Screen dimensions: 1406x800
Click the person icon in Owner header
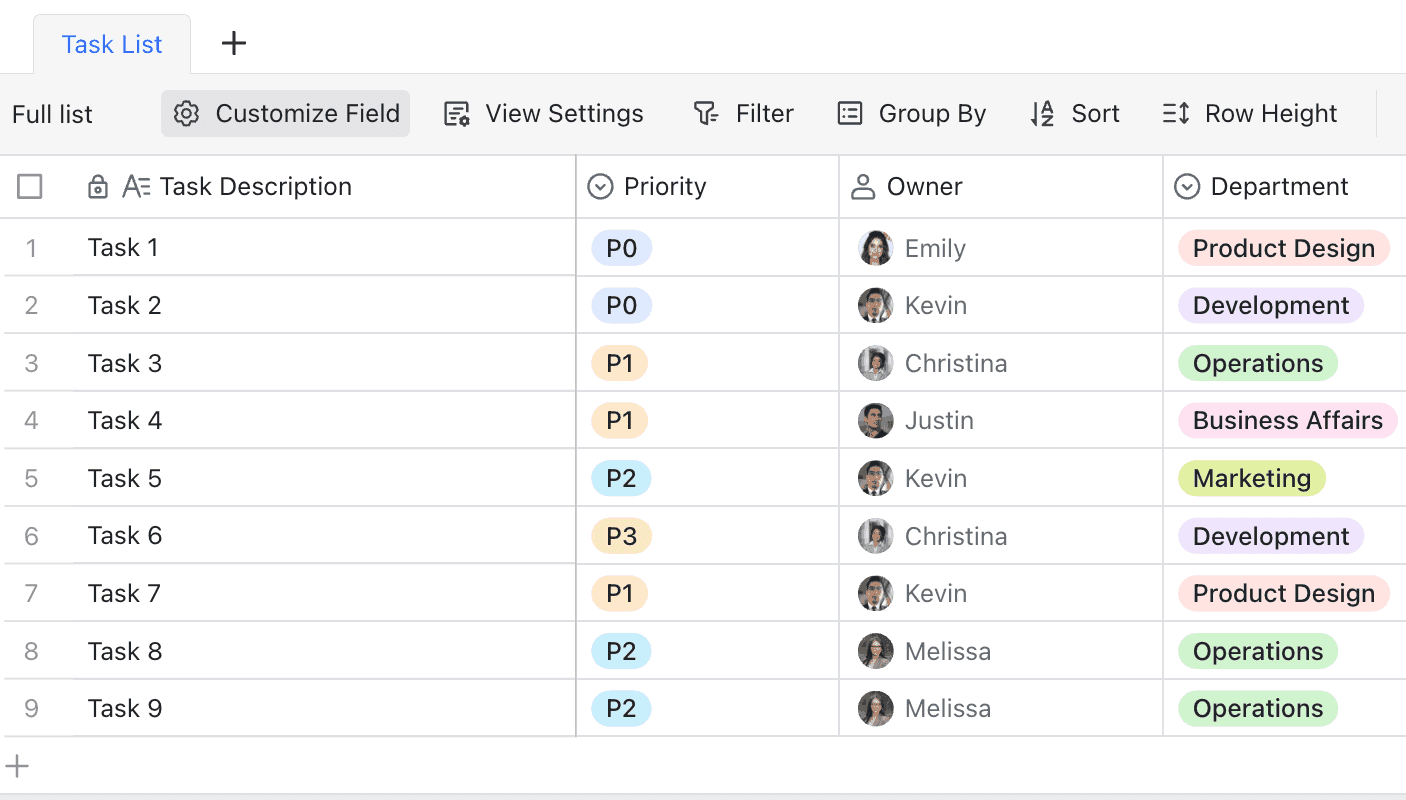(862, 187)
